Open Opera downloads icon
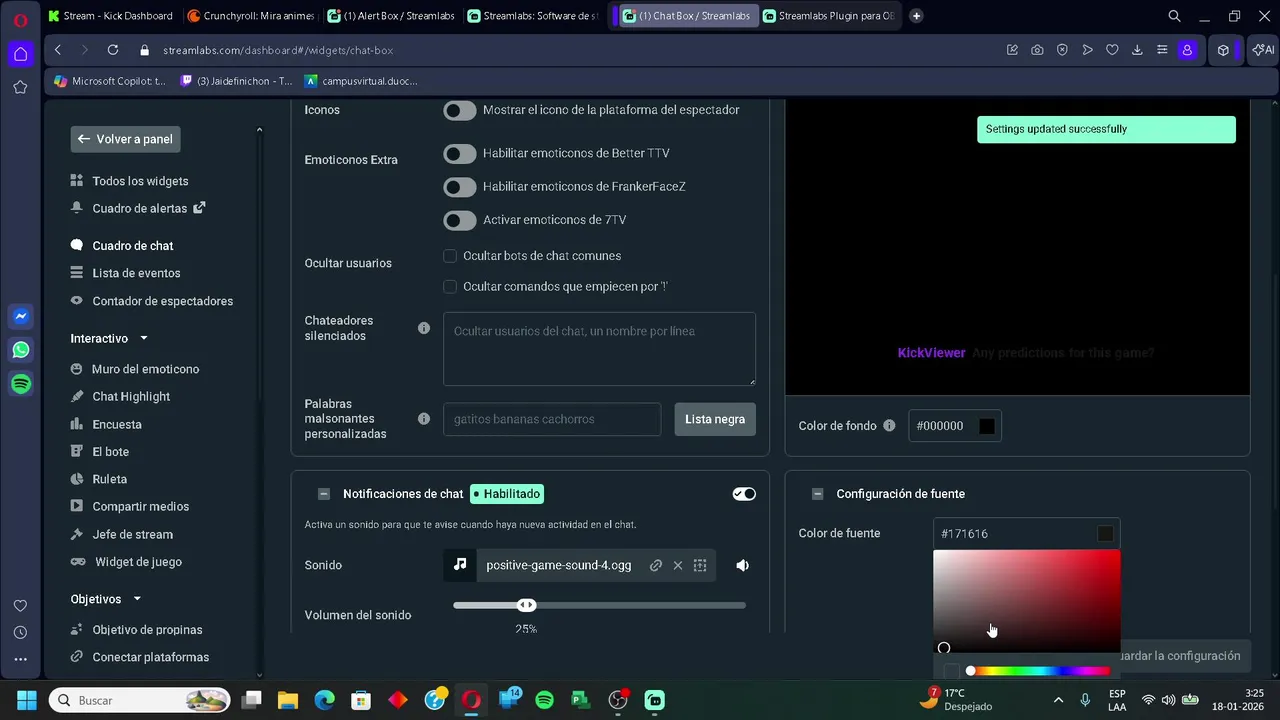 click(x=1137, y=50)
